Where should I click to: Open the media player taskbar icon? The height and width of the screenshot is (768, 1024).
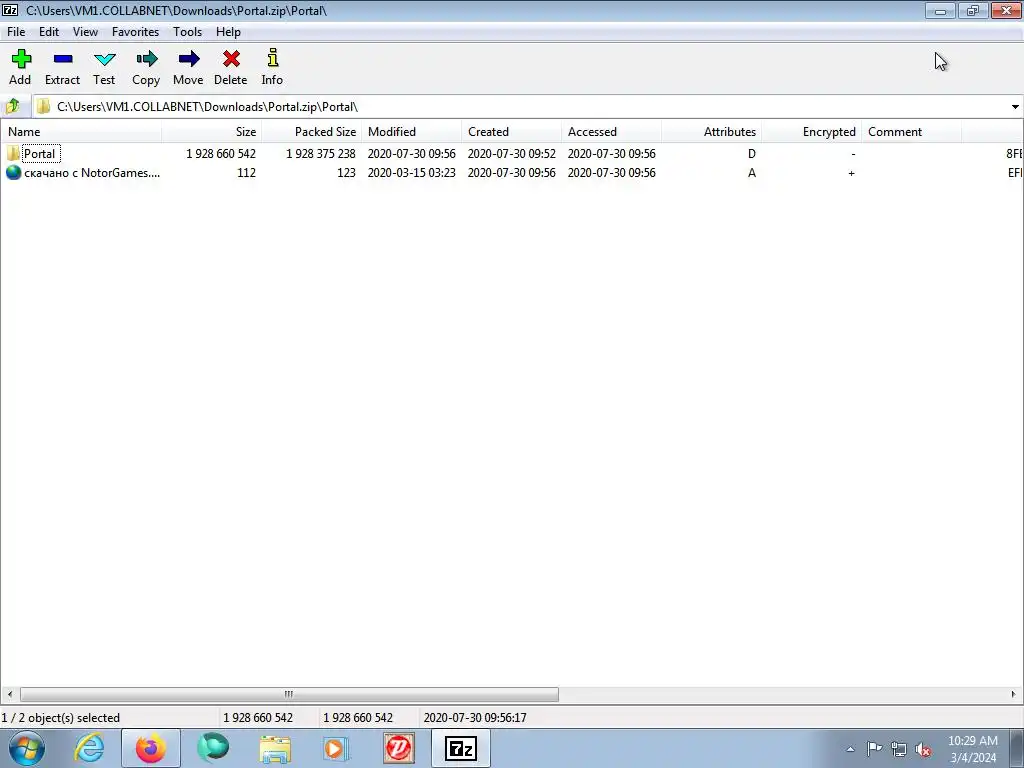tap(336, 748)
